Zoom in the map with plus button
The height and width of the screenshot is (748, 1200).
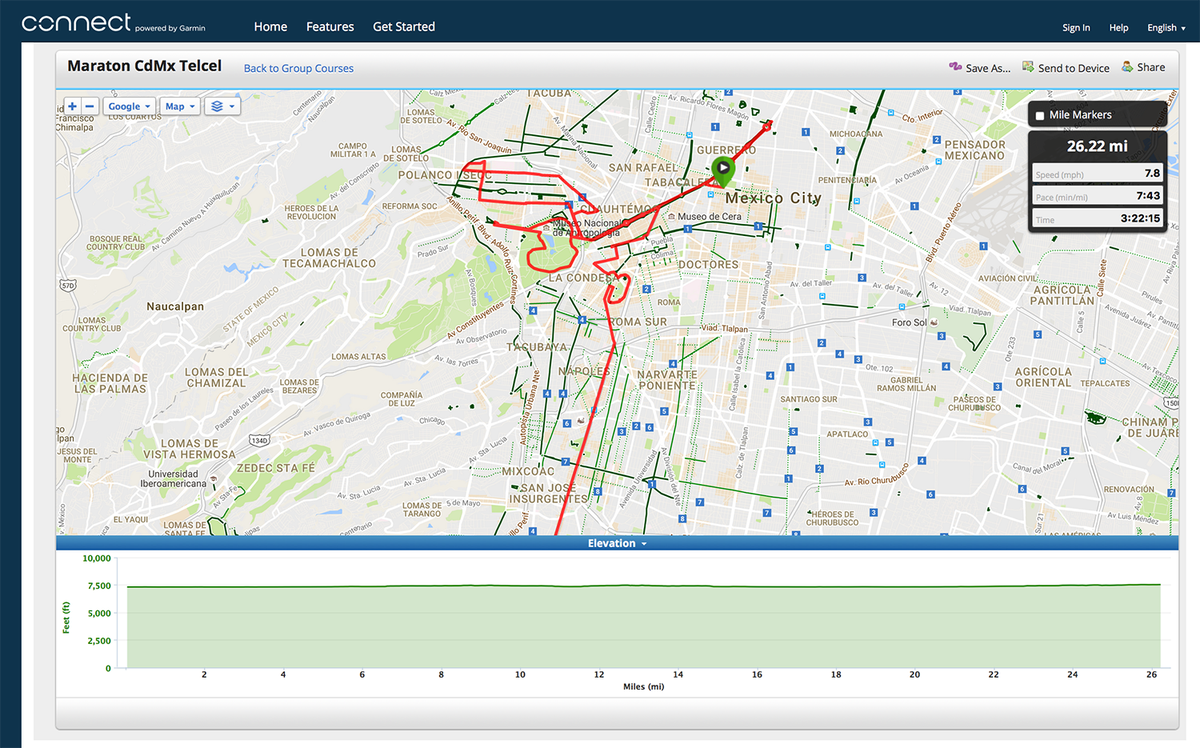click(x=72, y=106)
